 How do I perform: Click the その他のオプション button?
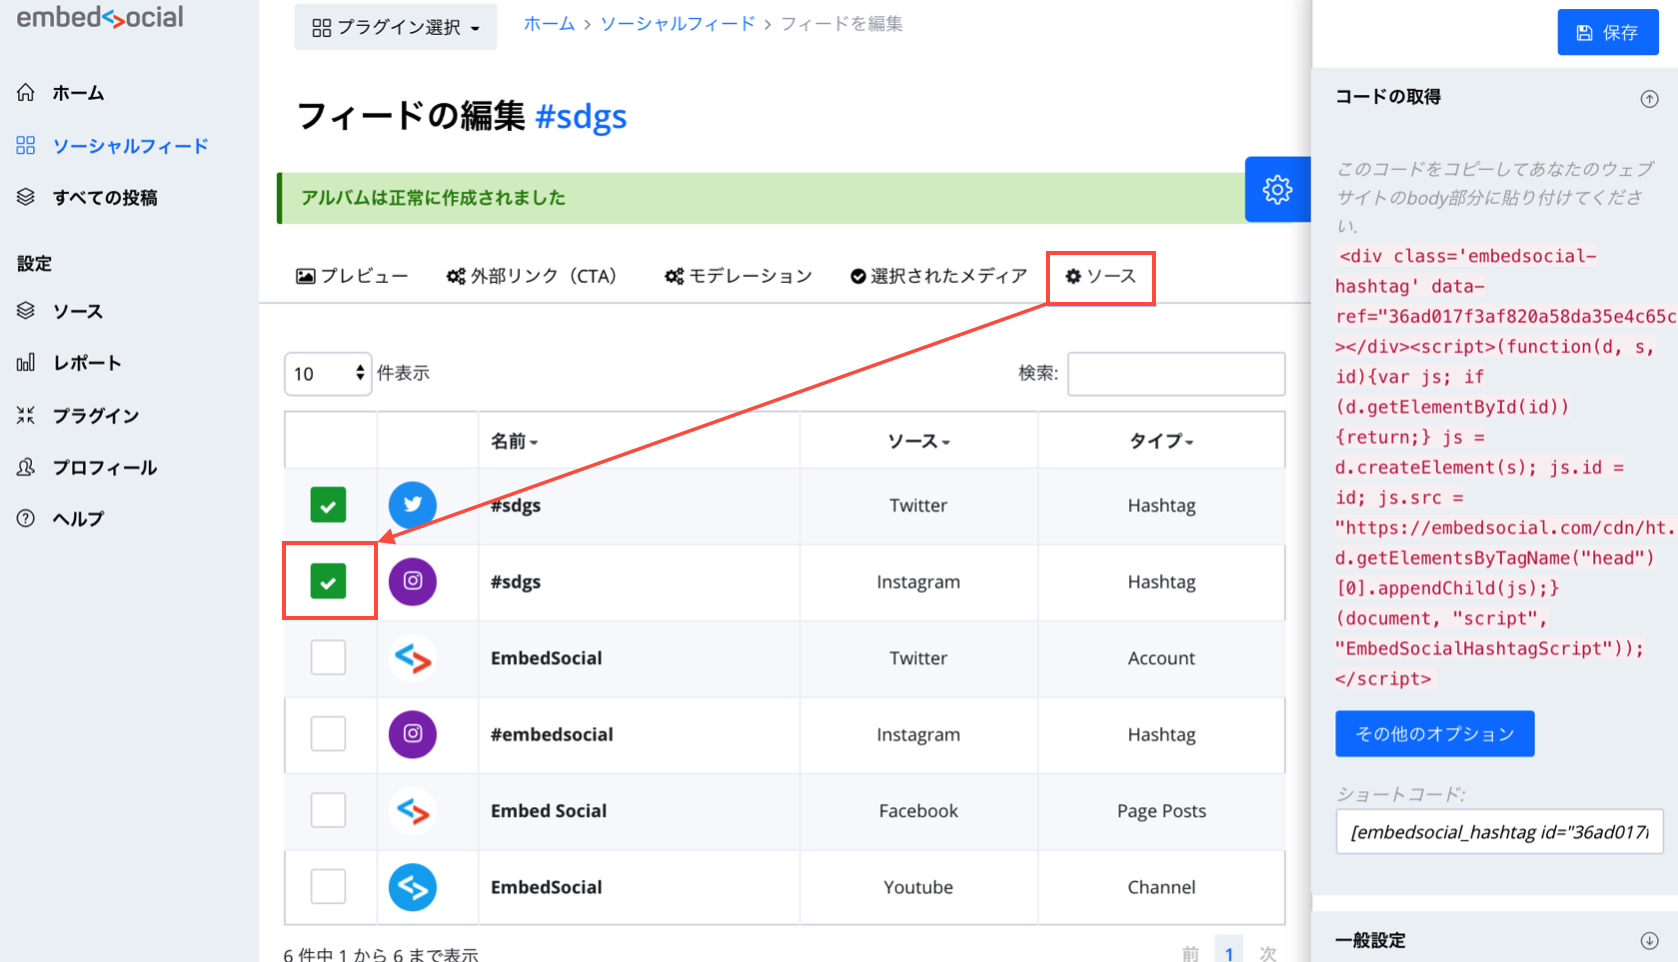click(1434, 734)
